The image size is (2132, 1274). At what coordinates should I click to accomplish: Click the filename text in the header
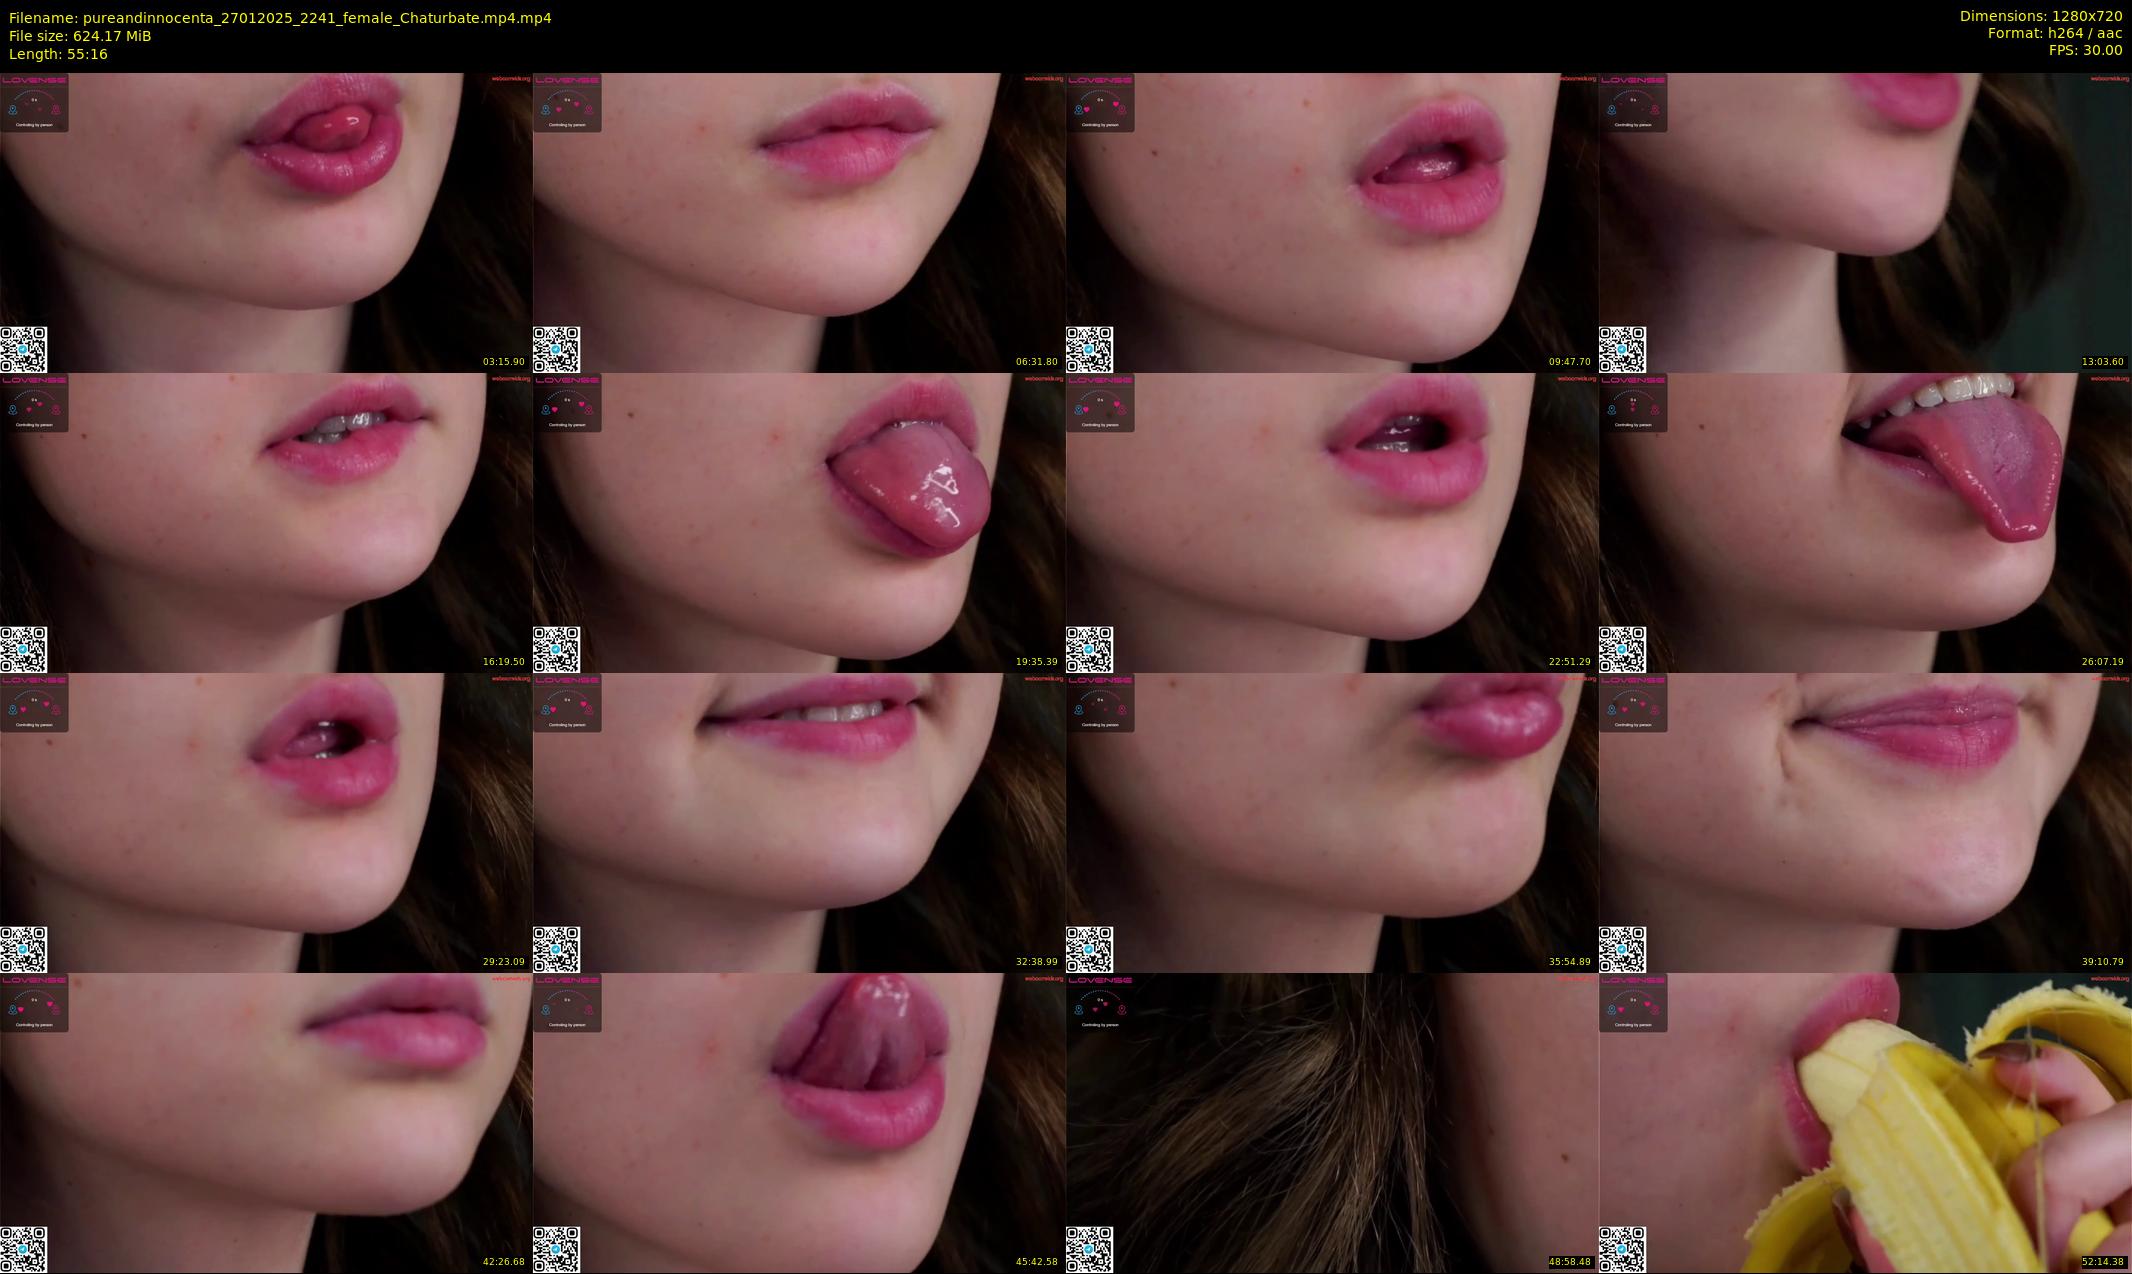[280, 18]
